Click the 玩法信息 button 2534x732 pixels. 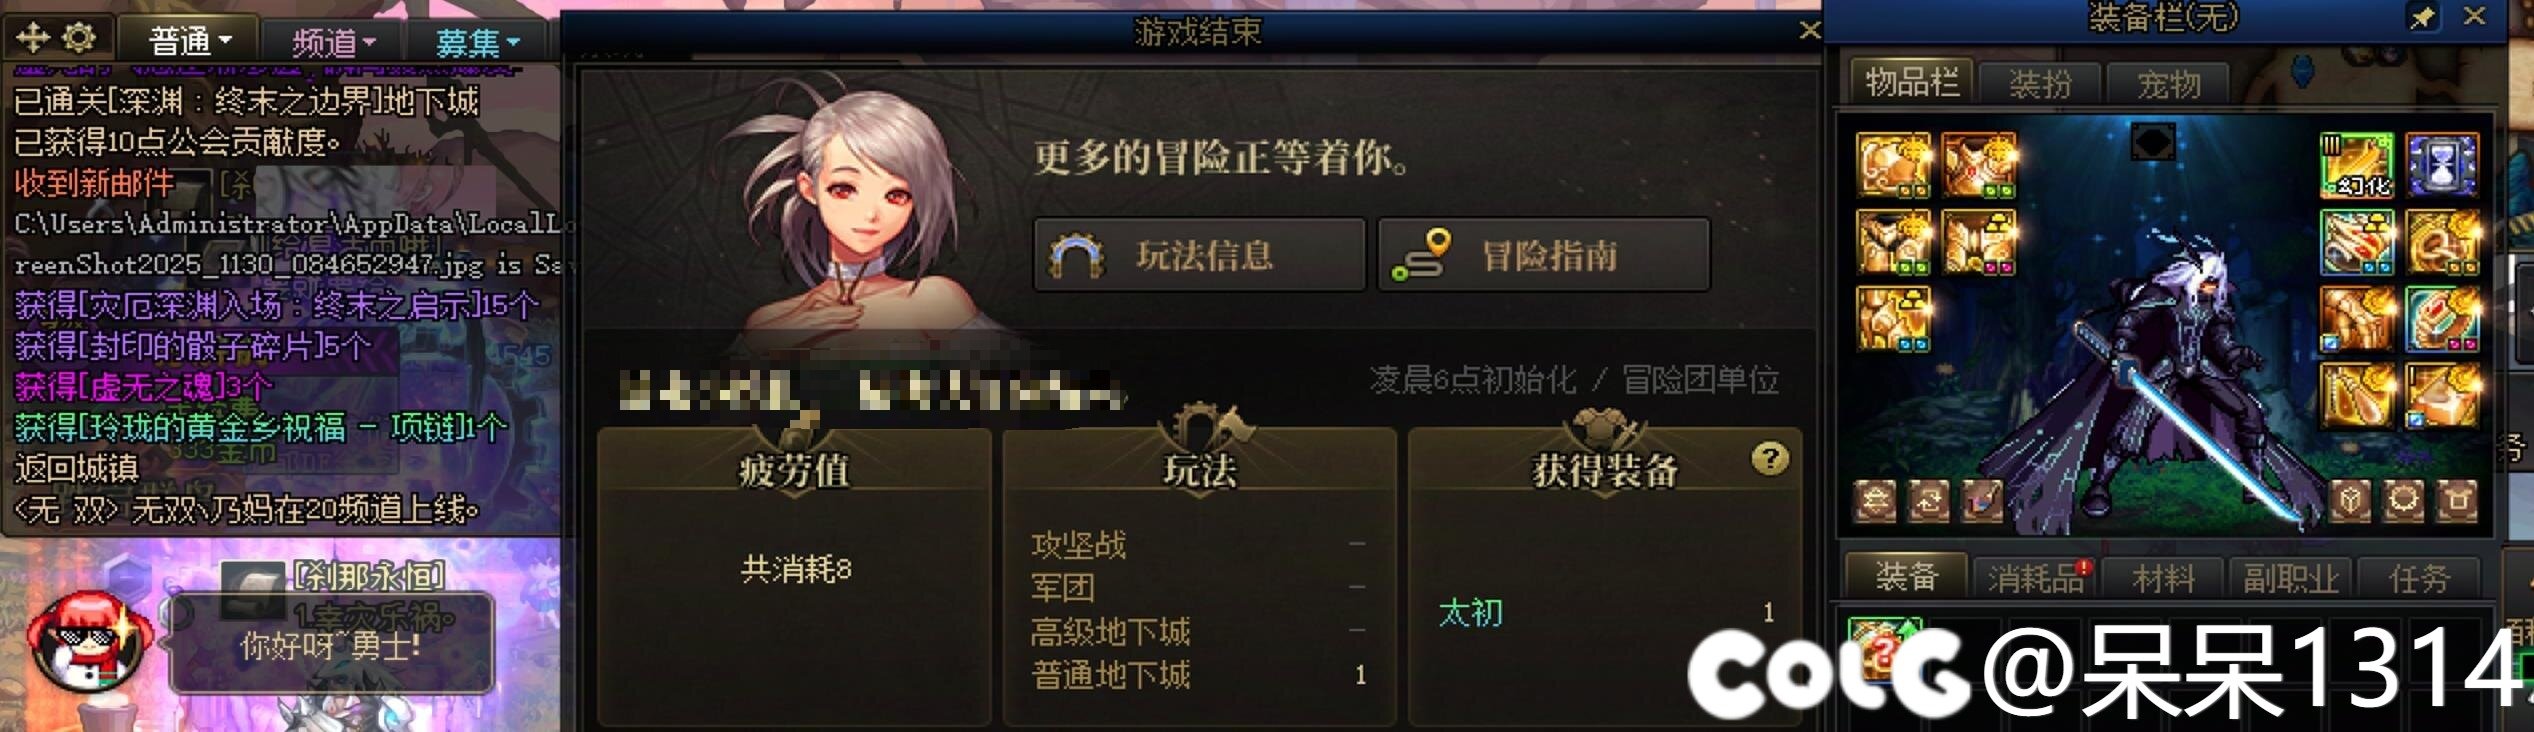1199,255
